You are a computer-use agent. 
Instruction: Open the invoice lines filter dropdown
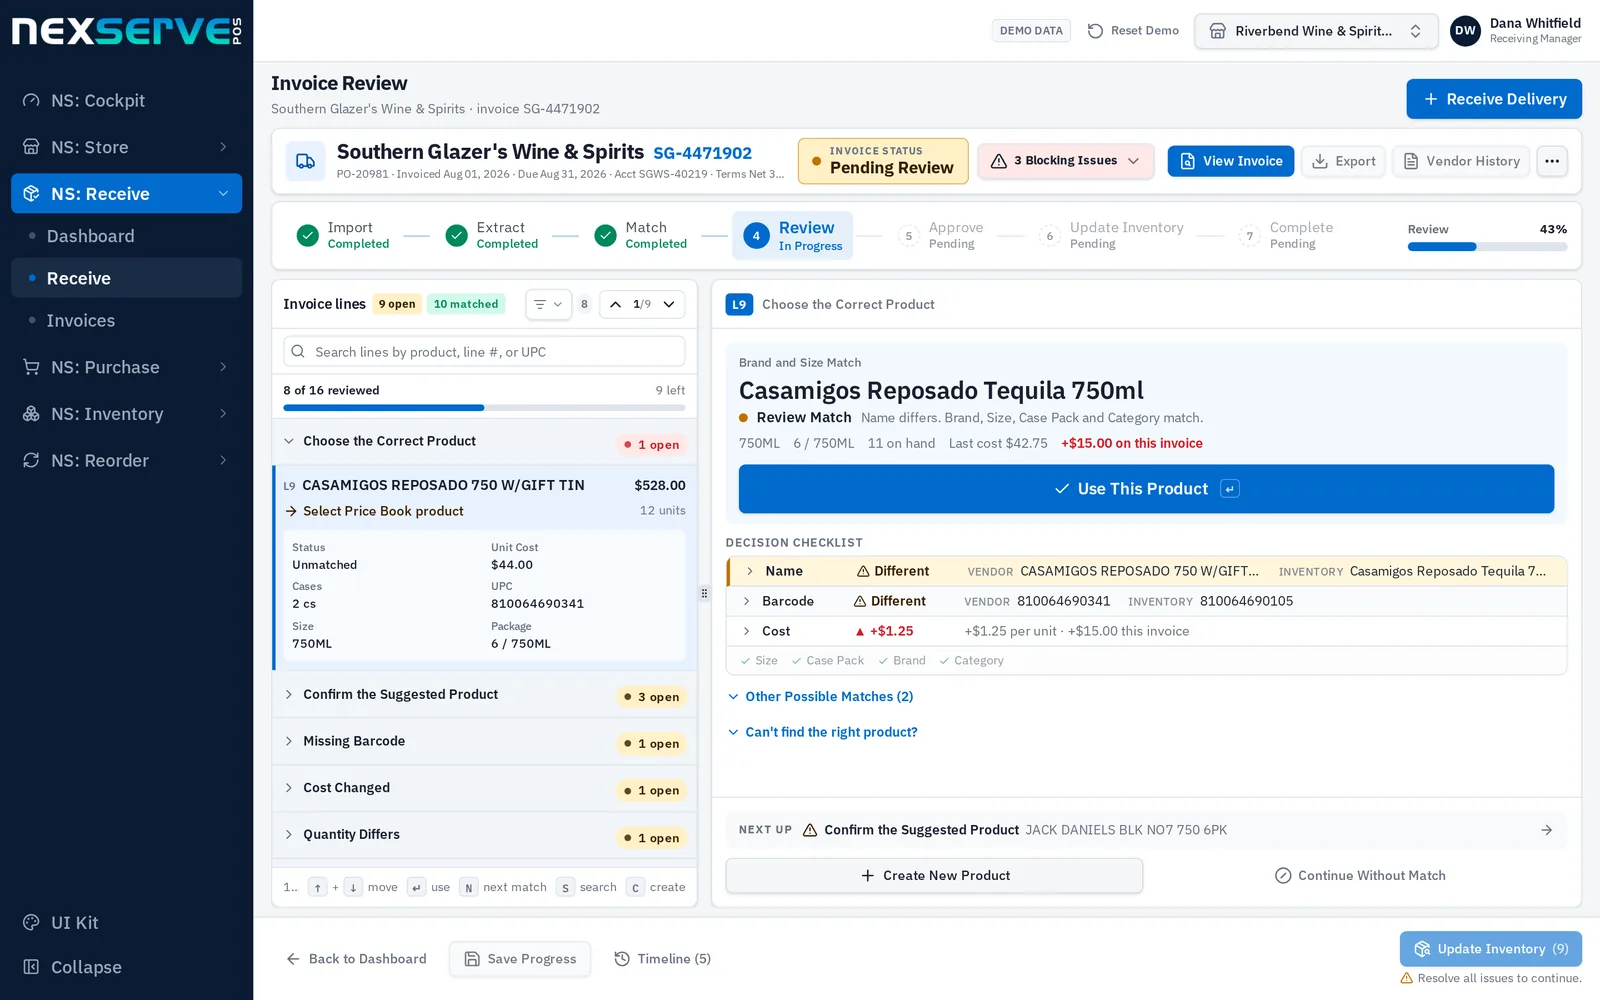(x=548, y=304)
